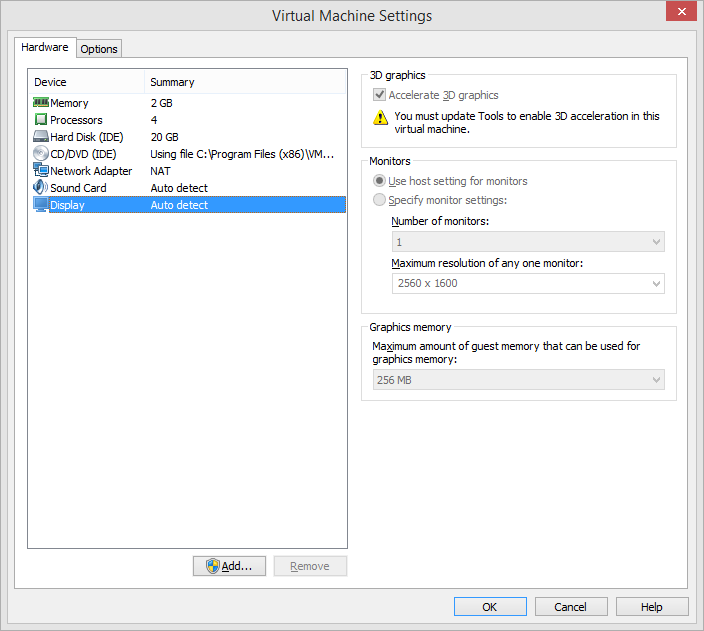Click the yellow warning triangle icon
The height and width of the screenshot is (631, 704).
pyautogui.click(x=380, y=117)
